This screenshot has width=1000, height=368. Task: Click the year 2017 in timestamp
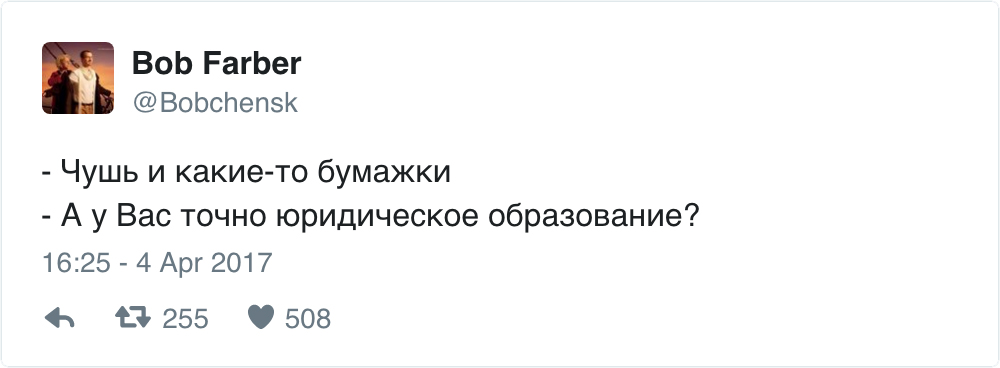click(240, 263)
